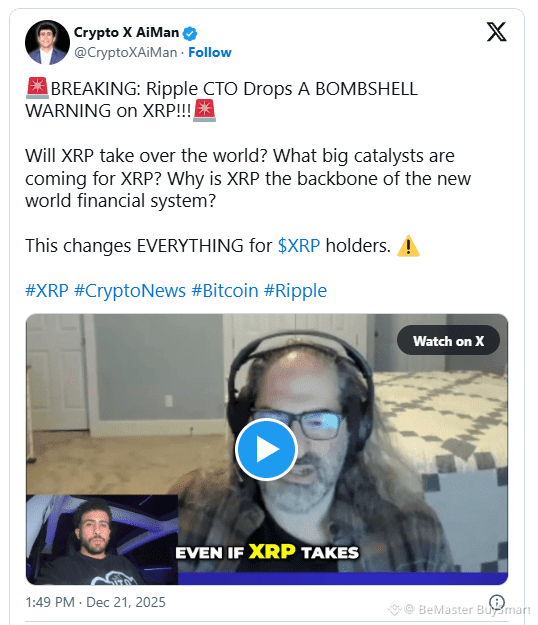
Task: Click the siren emoji before BREAKING
Action: point(37,88)
